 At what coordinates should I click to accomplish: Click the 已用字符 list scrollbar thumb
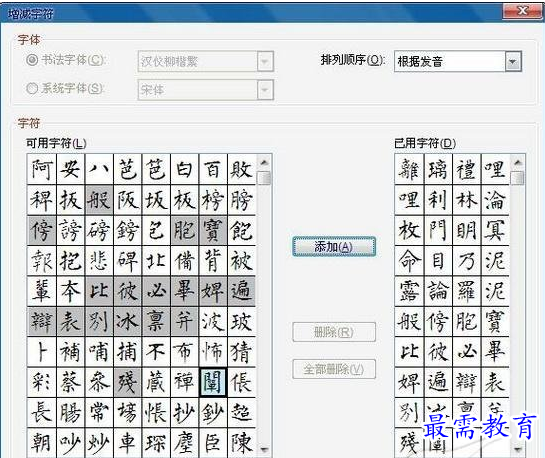(x=518, y=177)
